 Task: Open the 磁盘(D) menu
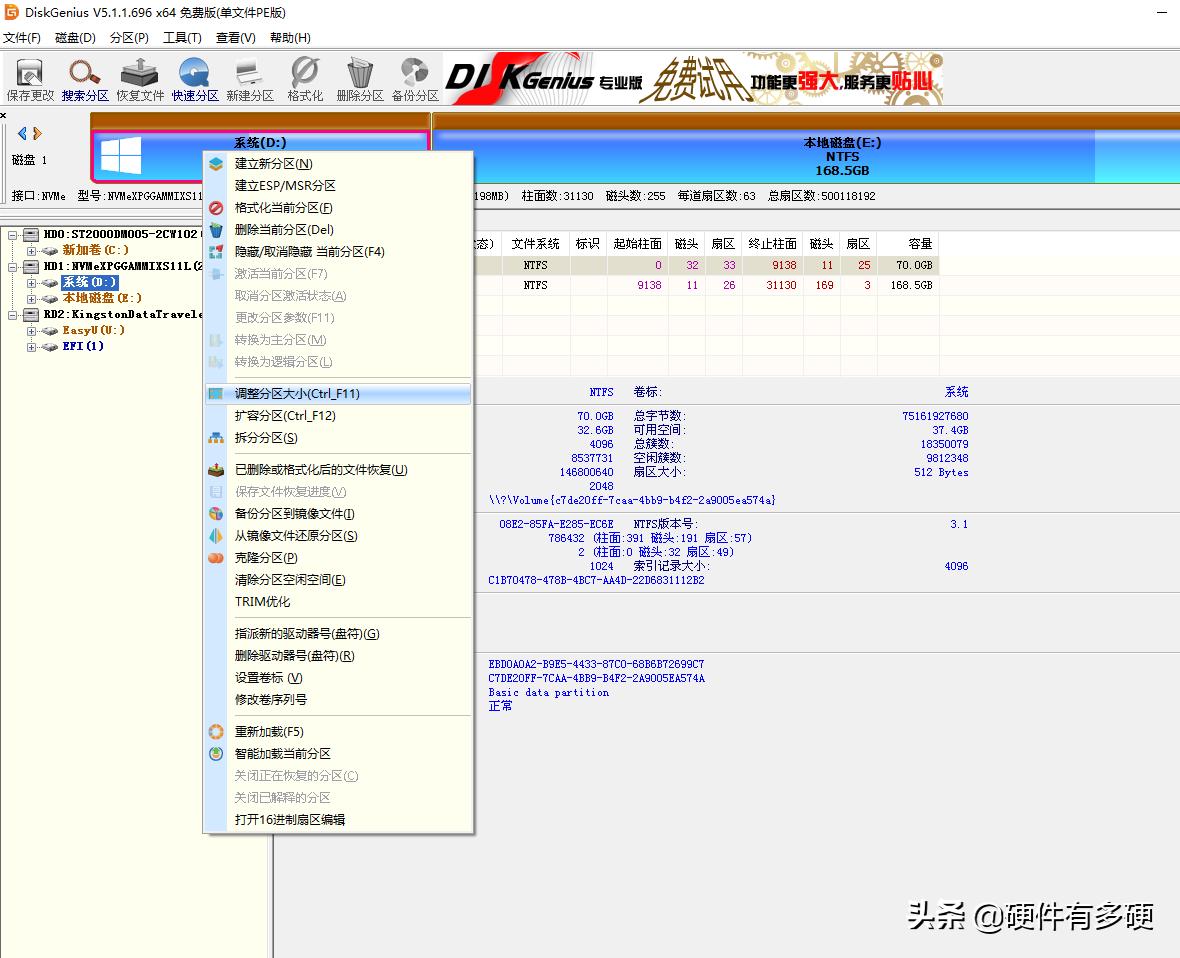point(75,37)
